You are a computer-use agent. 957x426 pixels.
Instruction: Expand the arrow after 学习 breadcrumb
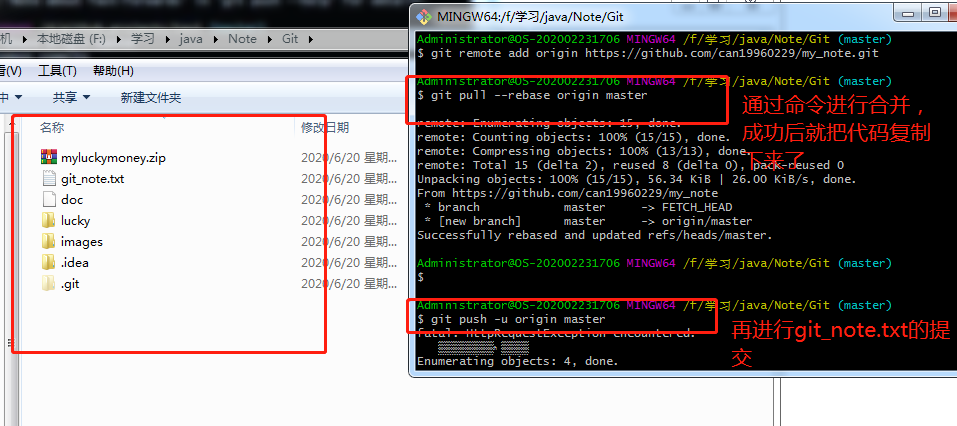pos(167,40)
